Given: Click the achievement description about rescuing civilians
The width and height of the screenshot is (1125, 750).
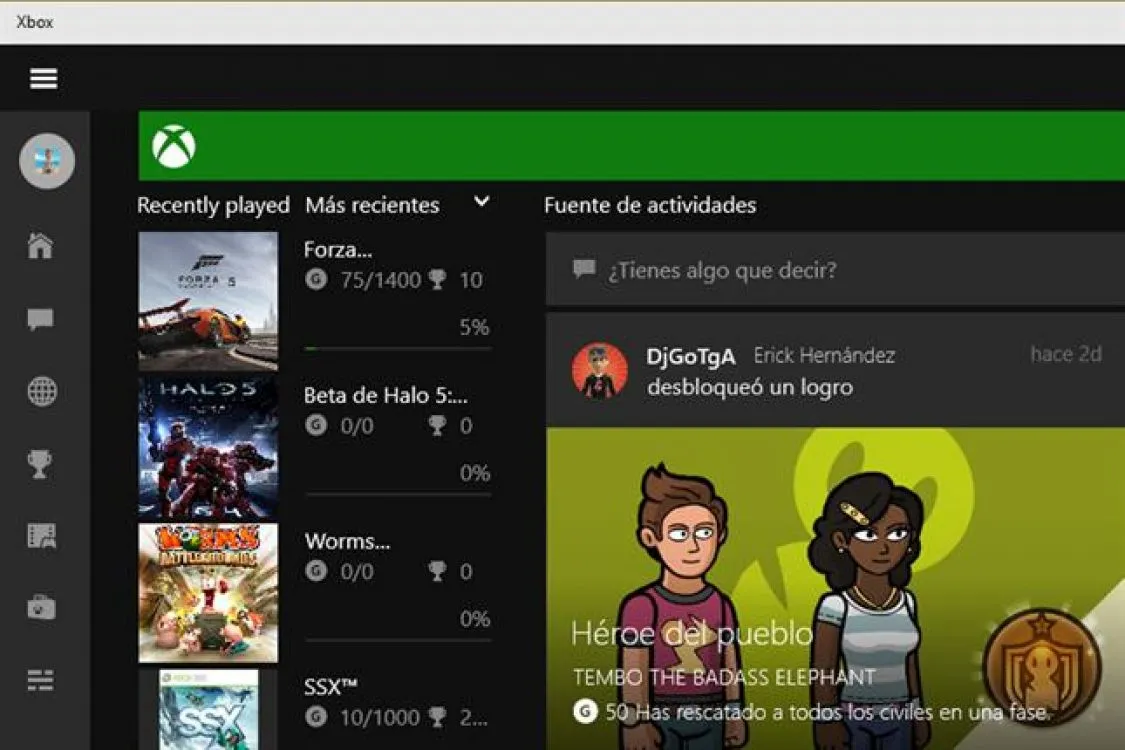Looking at the screenshot, I should (x=842, y=712).
